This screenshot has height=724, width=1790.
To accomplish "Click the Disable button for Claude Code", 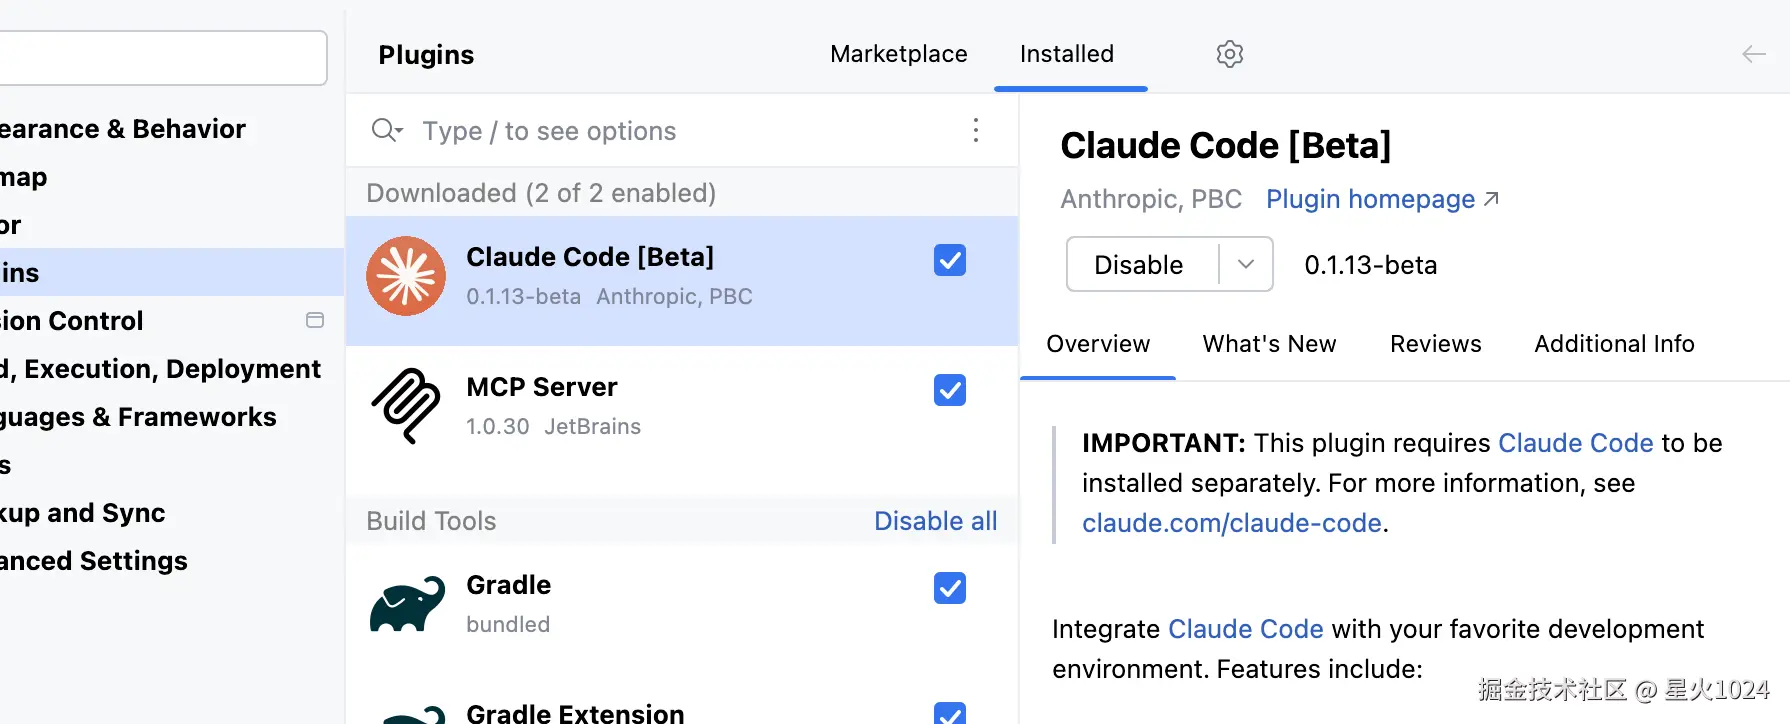I will pyautogui.click(x=1140, y=264).
